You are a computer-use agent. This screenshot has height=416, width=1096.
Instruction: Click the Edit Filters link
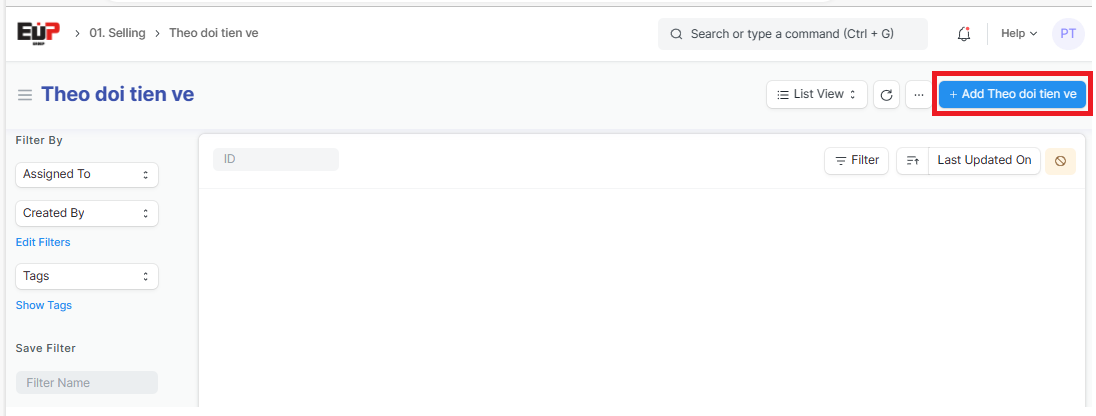click(x=43, y=243)
